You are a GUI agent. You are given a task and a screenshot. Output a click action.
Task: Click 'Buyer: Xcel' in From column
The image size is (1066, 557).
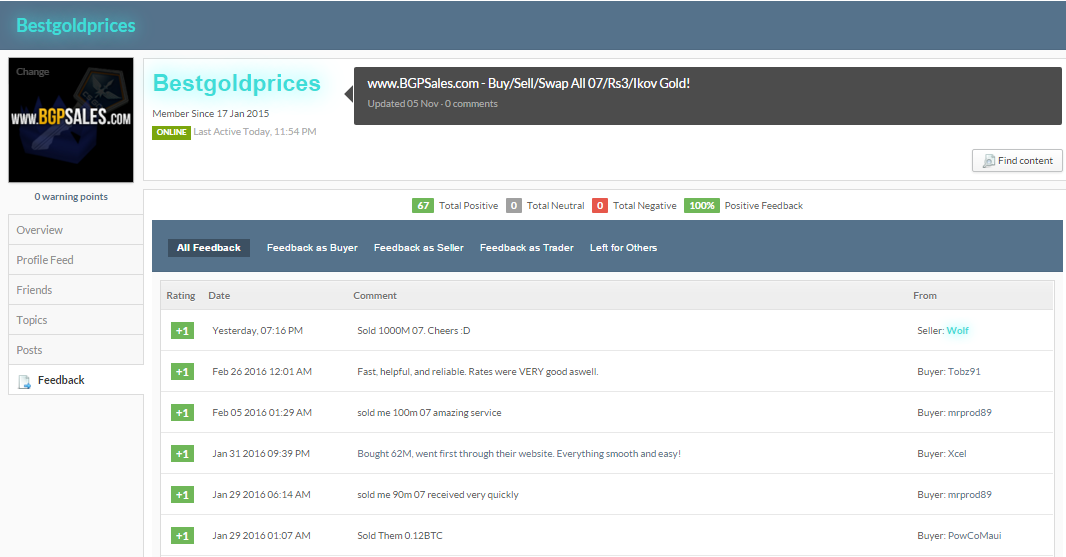pos(942,454)
